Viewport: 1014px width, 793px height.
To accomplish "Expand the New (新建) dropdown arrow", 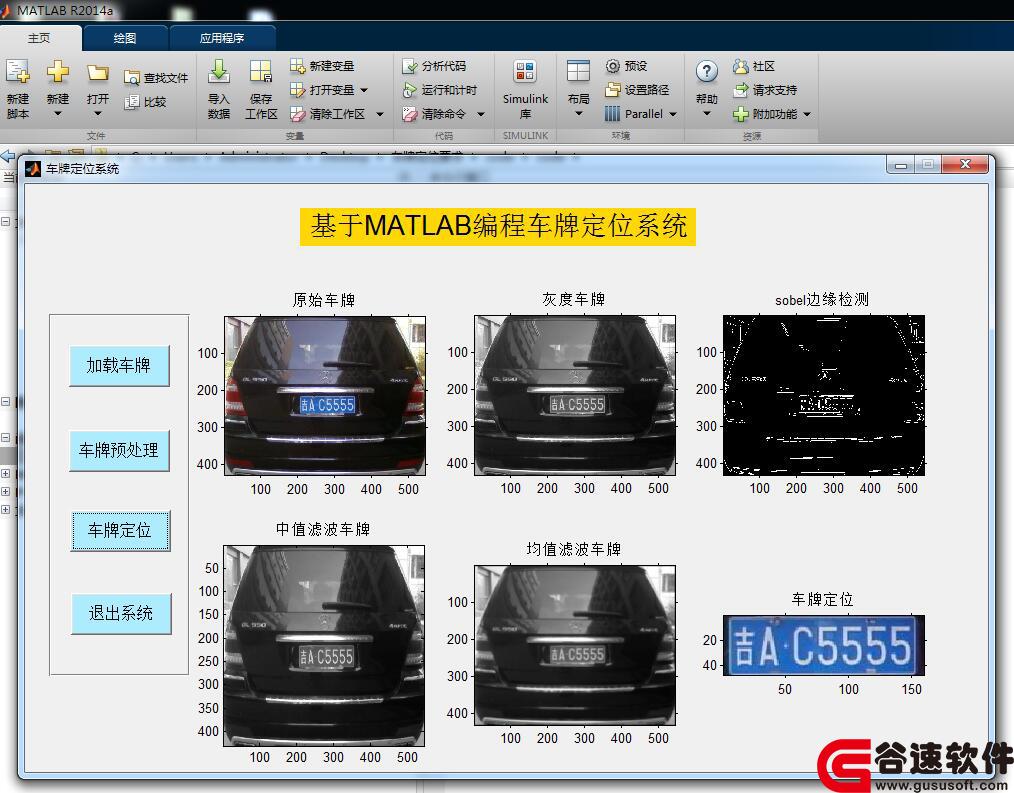I will coord(58,114).
